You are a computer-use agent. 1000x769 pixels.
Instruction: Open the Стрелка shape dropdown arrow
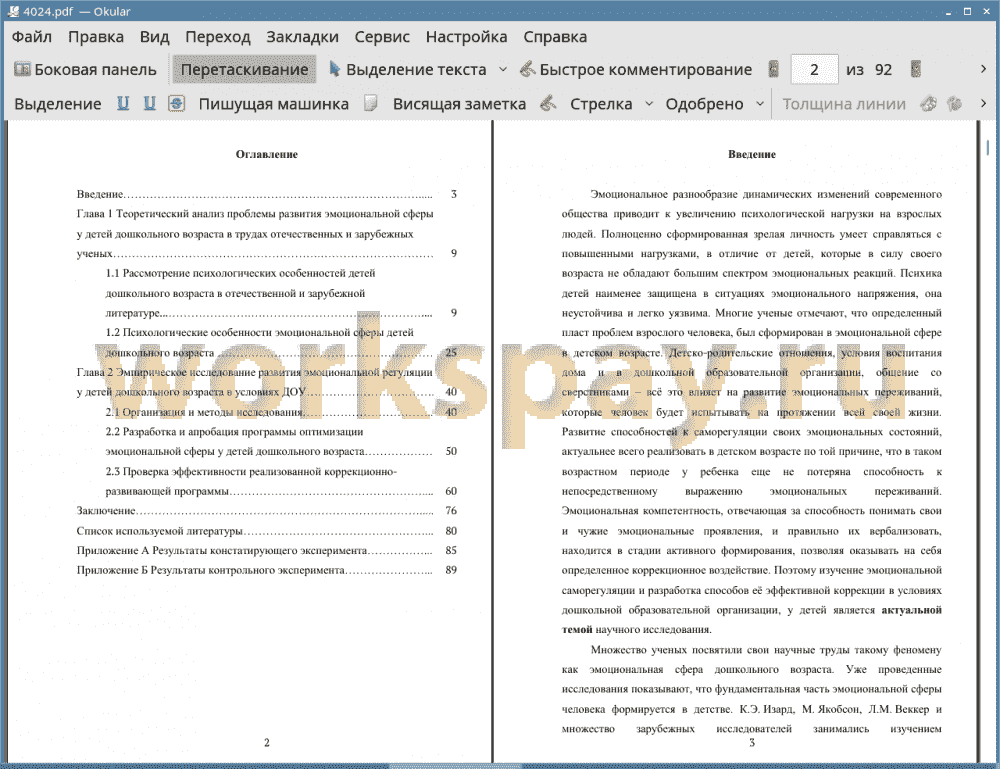coord(649,103)
